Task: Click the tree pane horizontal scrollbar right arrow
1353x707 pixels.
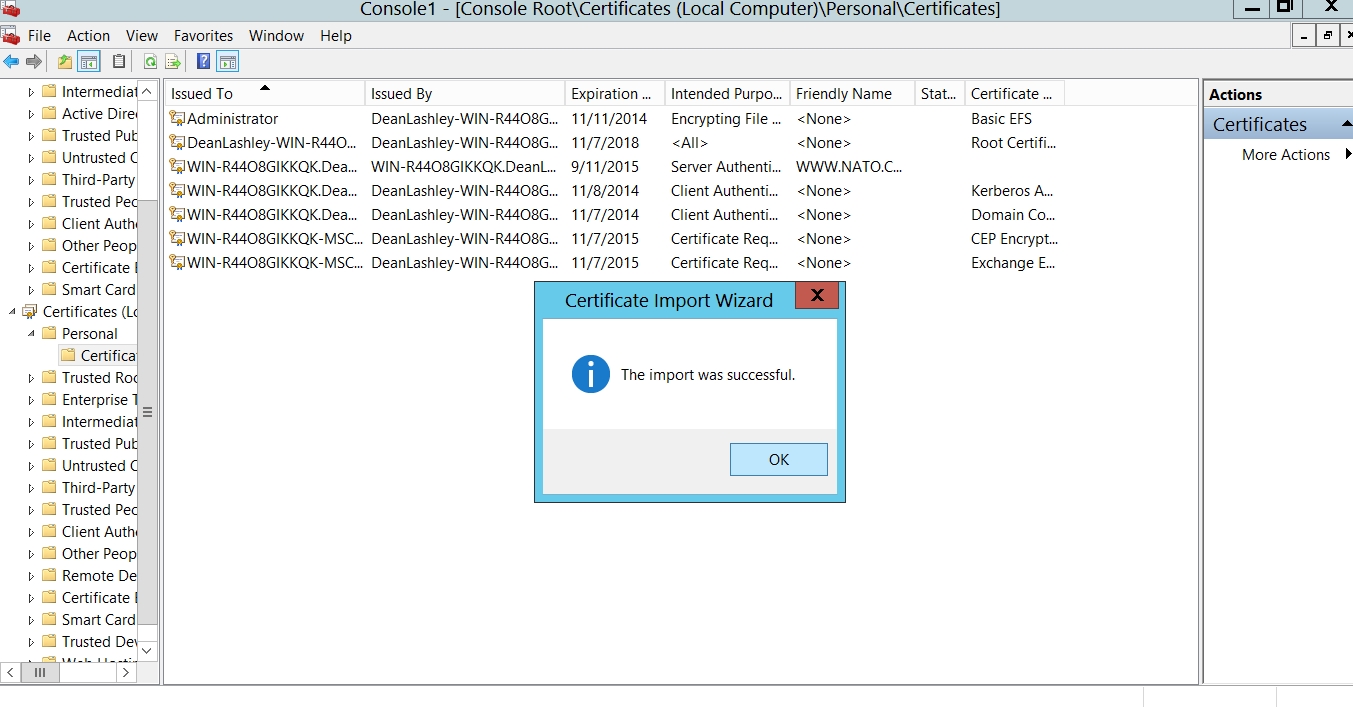Action: point(126,673)
